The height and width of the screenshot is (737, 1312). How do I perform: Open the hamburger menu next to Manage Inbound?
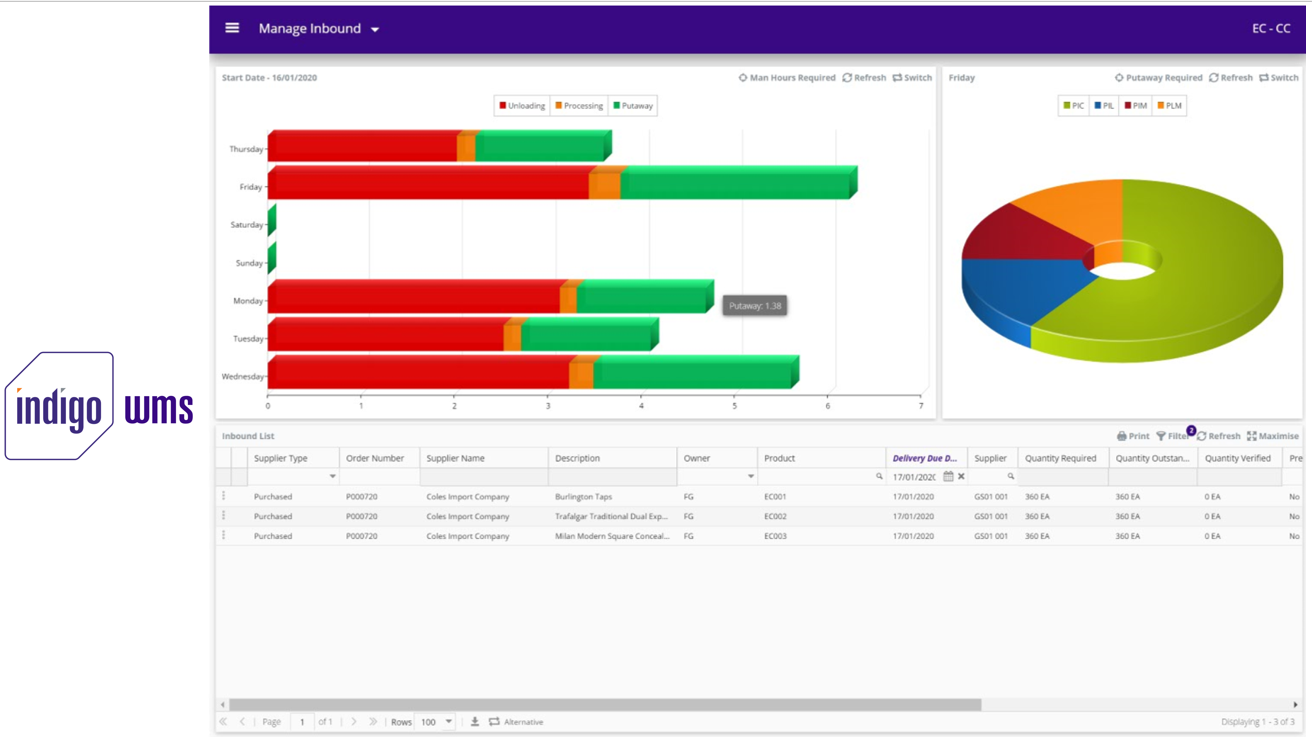(x=231, y=28)
